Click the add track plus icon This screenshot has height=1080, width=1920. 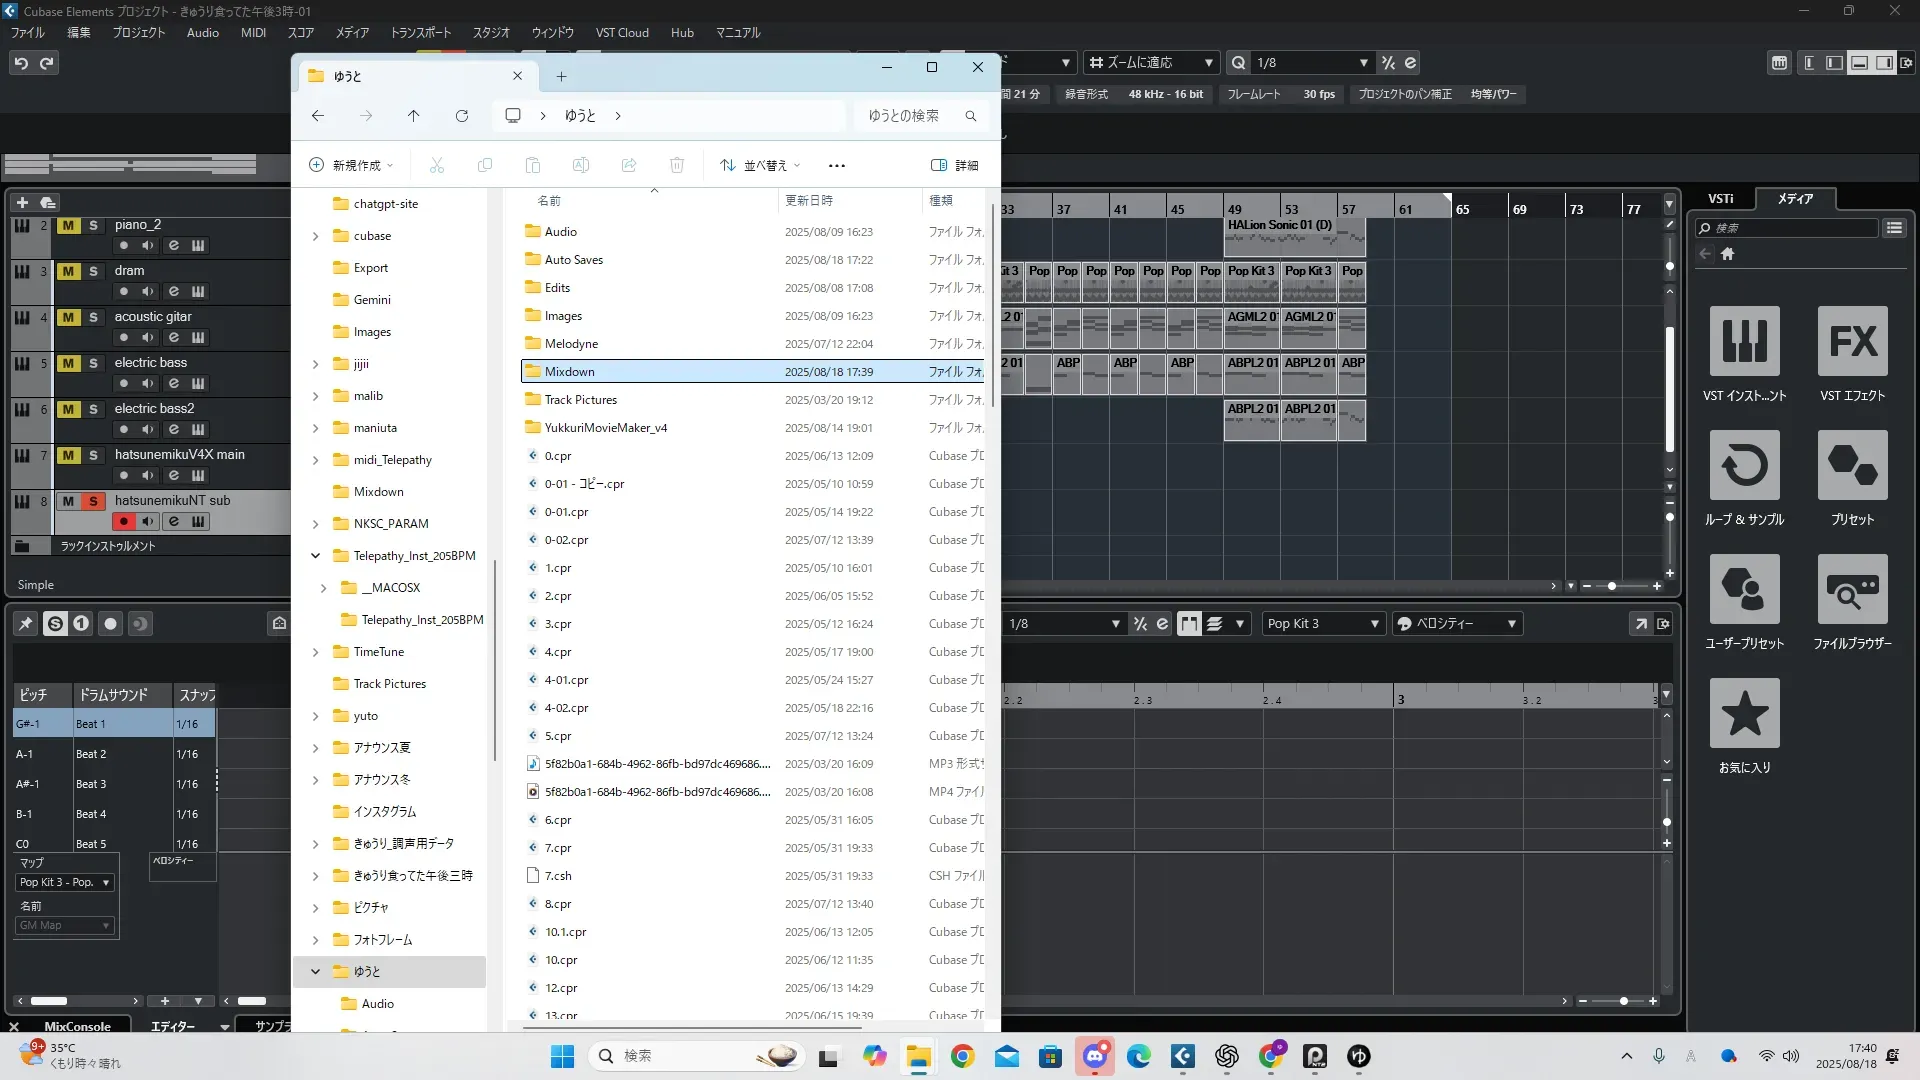(x=22, y=202)
